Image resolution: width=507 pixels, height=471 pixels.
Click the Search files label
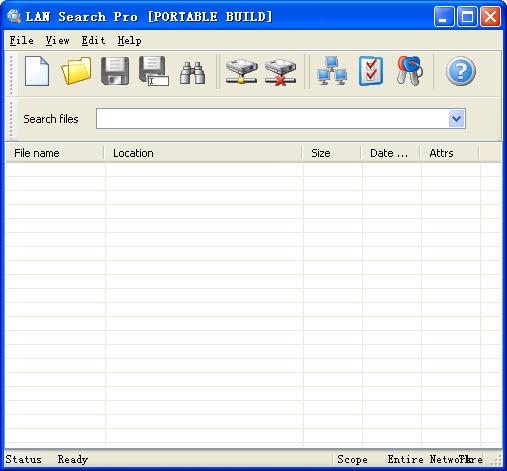(51, 119)
